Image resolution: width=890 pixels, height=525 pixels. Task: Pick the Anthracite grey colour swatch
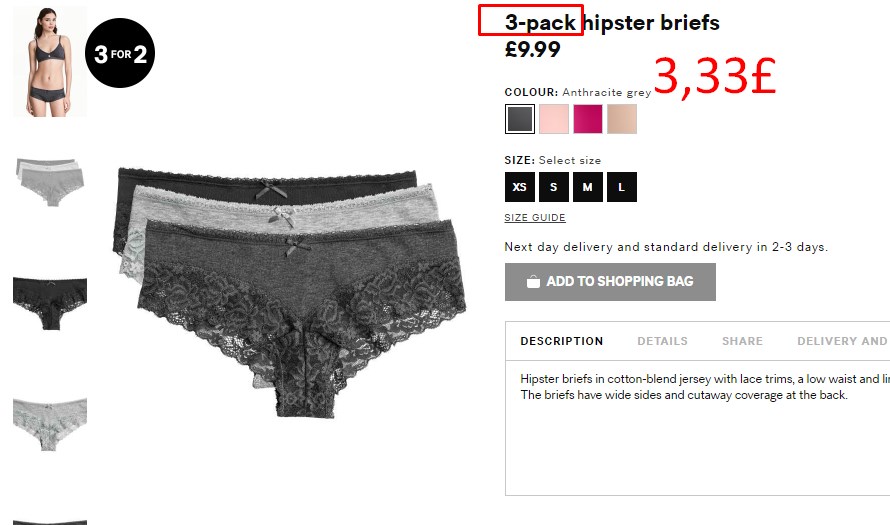click(519, 119)
